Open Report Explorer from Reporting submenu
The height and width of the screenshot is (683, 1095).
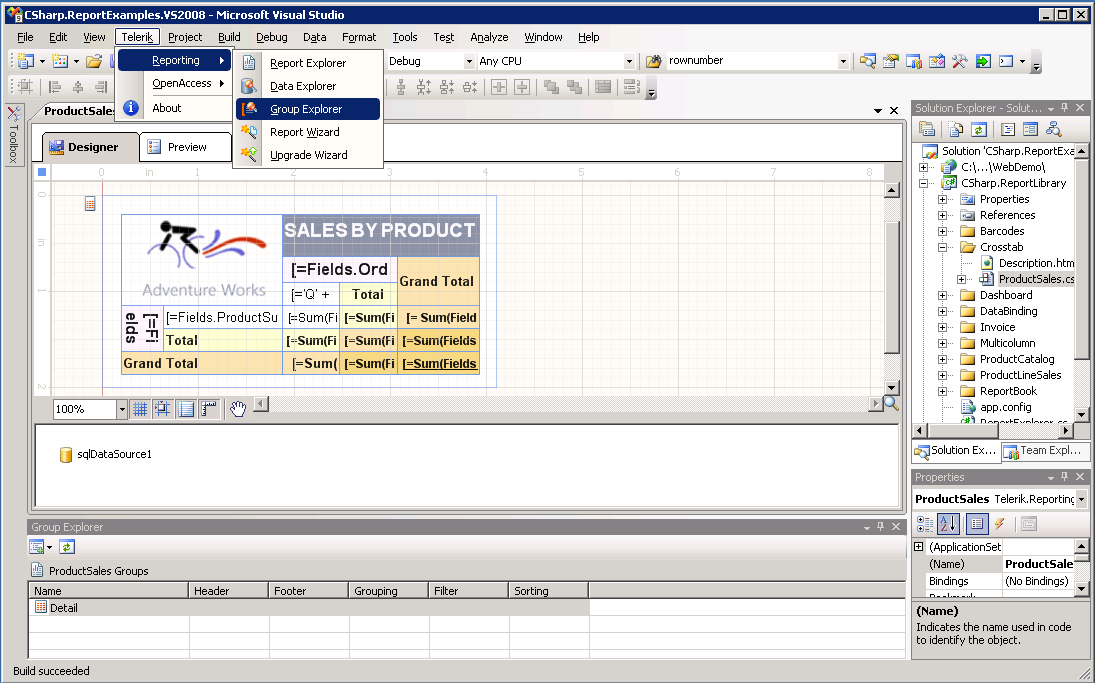point(307,63)
